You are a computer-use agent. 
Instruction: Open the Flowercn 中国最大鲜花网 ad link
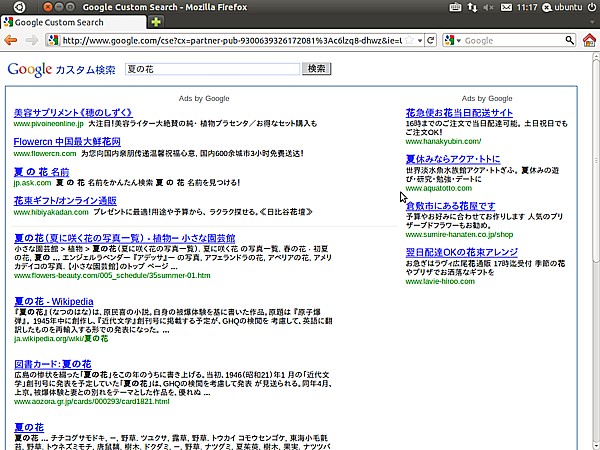click(x=67, y=142)
